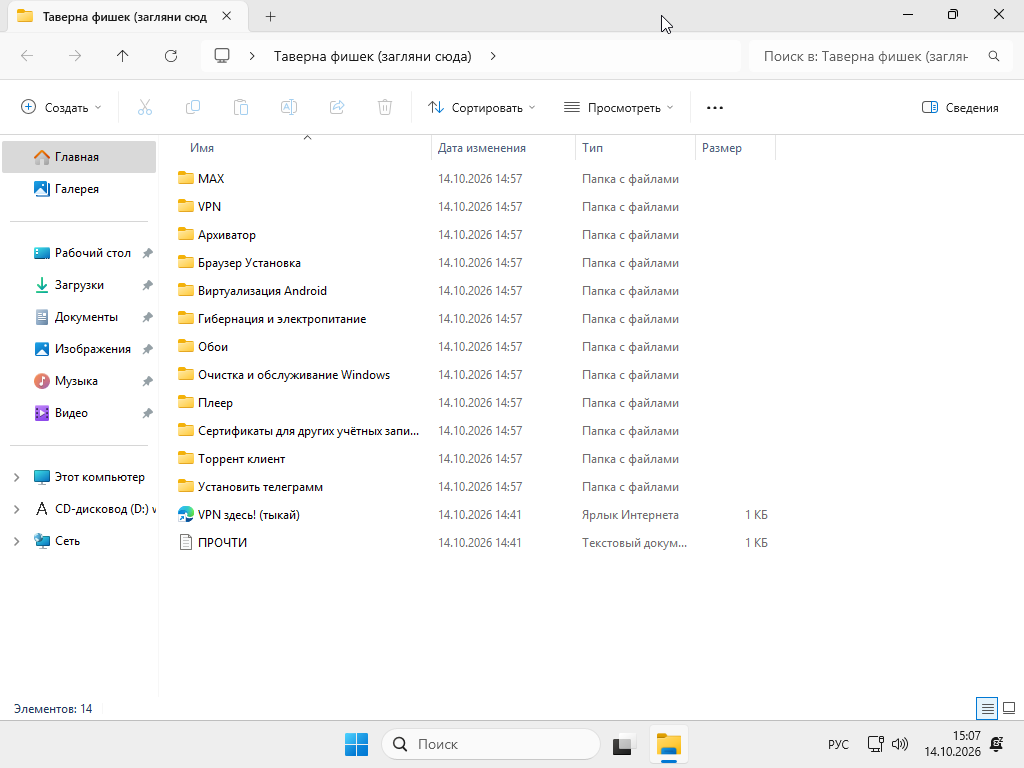The width and height of the screenshot is (1024, 768).
Task: Open network status tray icon
Action: point(875,744)
